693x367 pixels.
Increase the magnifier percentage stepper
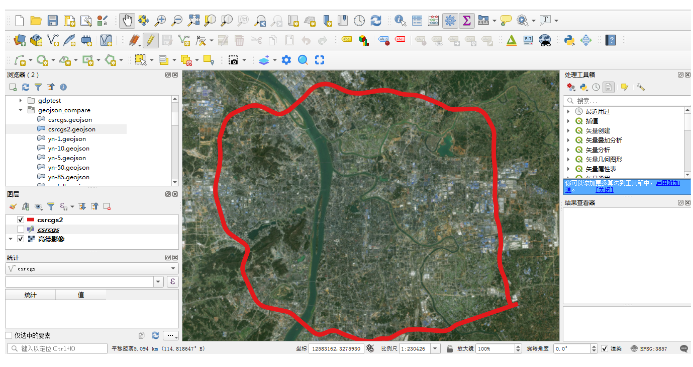518,346
